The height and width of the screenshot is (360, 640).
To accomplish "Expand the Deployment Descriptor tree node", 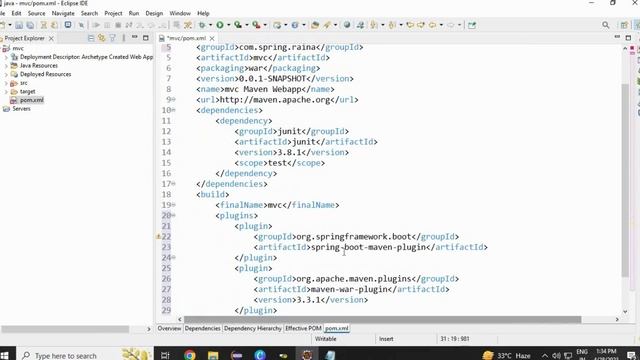I will click(x=6, y=57).
